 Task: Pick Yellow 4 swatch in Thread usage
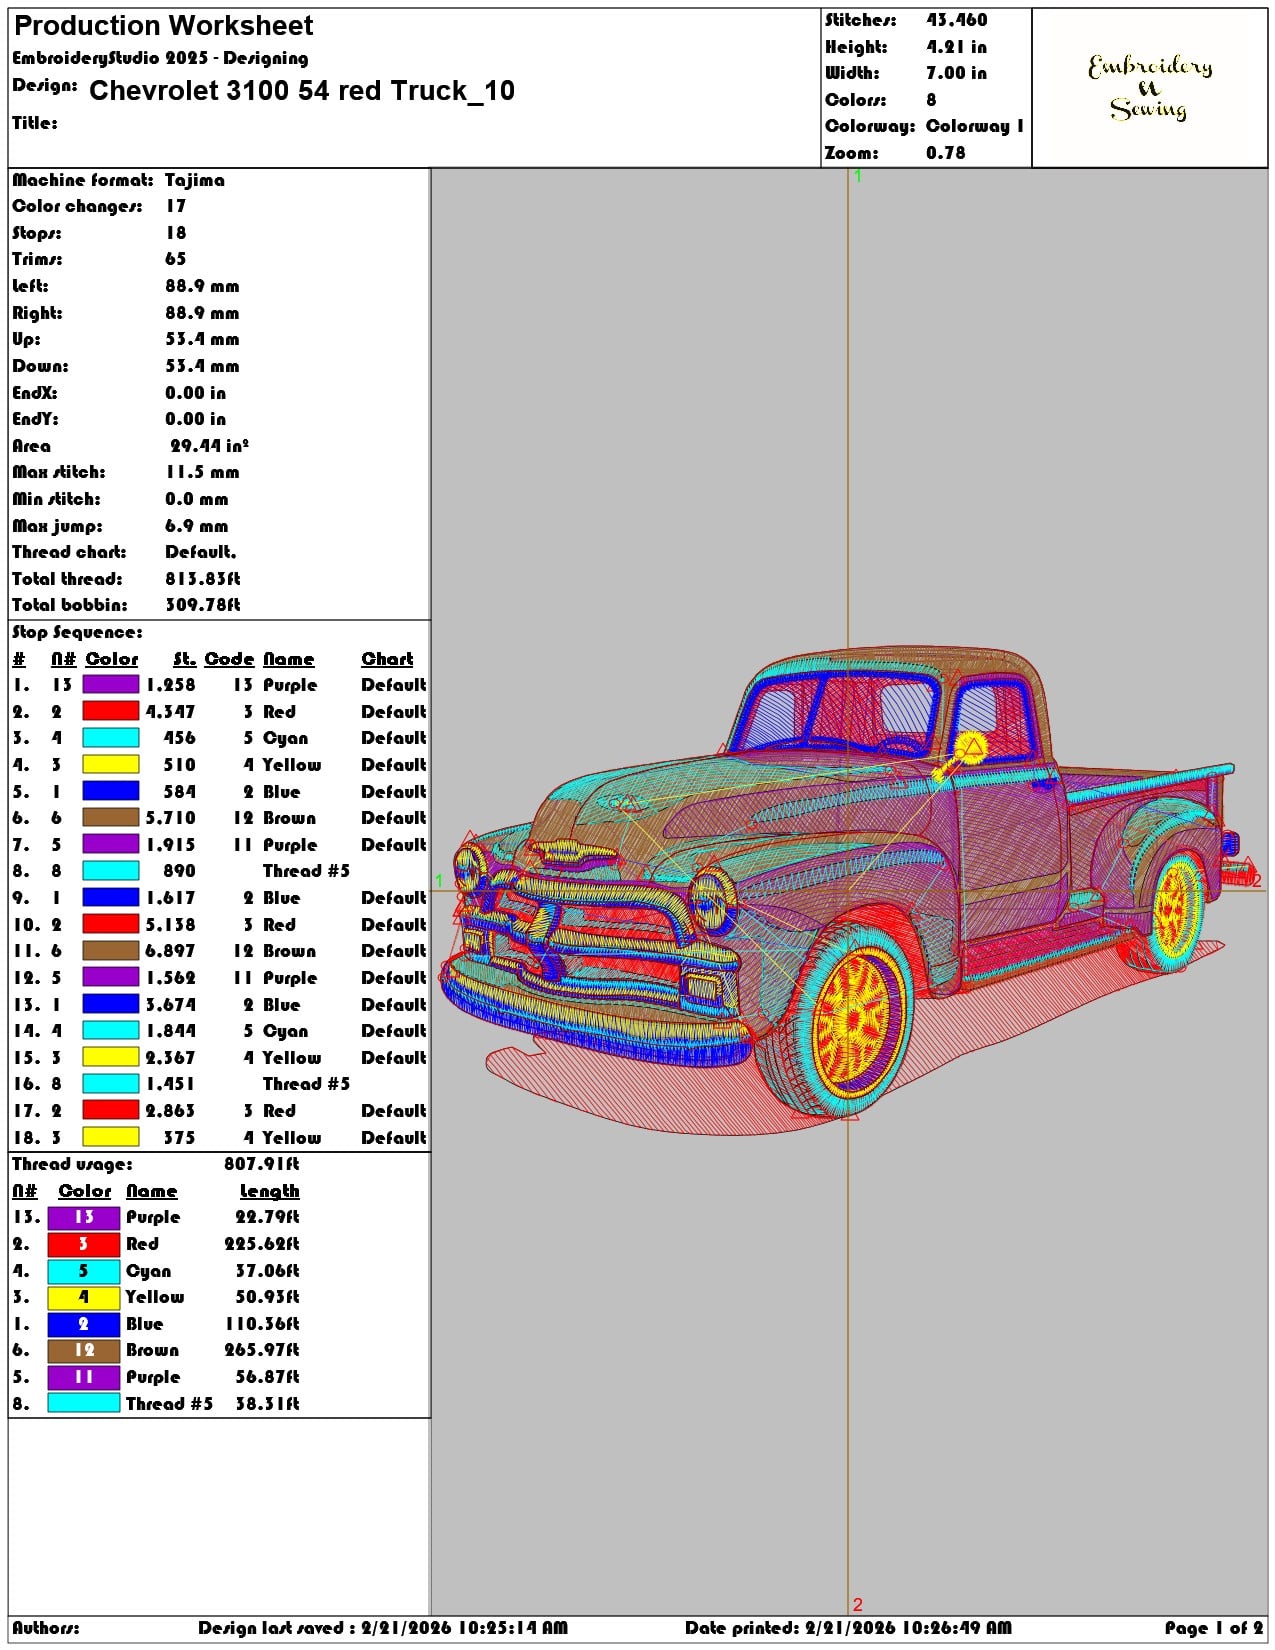click(84, 1298)
